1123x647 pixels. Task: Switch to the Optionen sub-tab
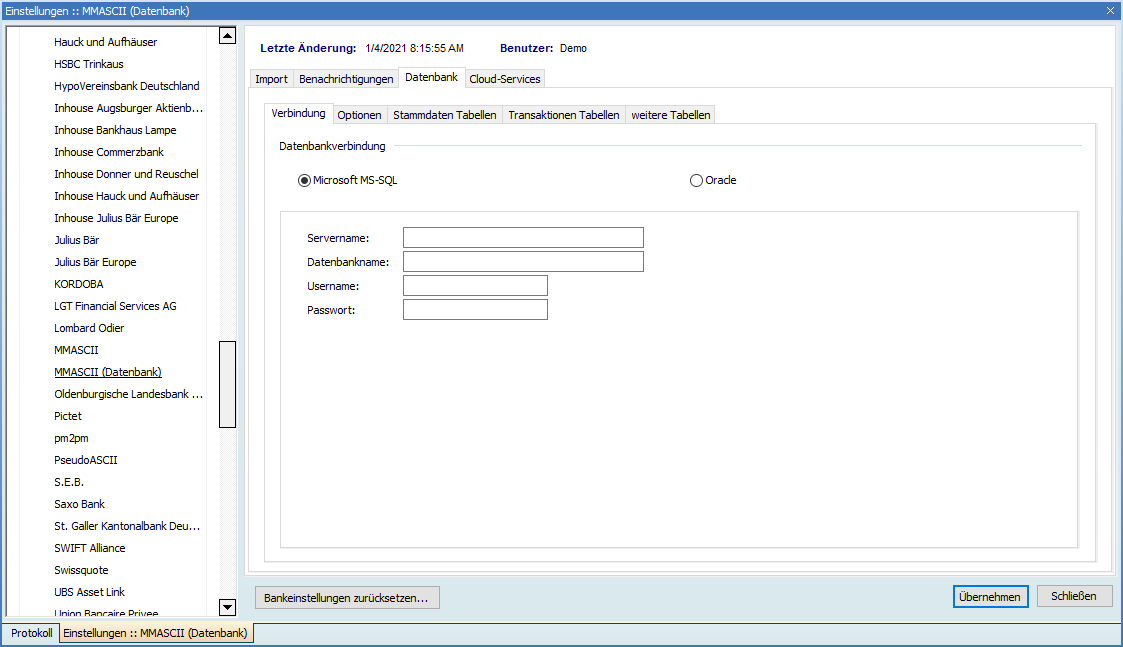(x=359, y=115)
